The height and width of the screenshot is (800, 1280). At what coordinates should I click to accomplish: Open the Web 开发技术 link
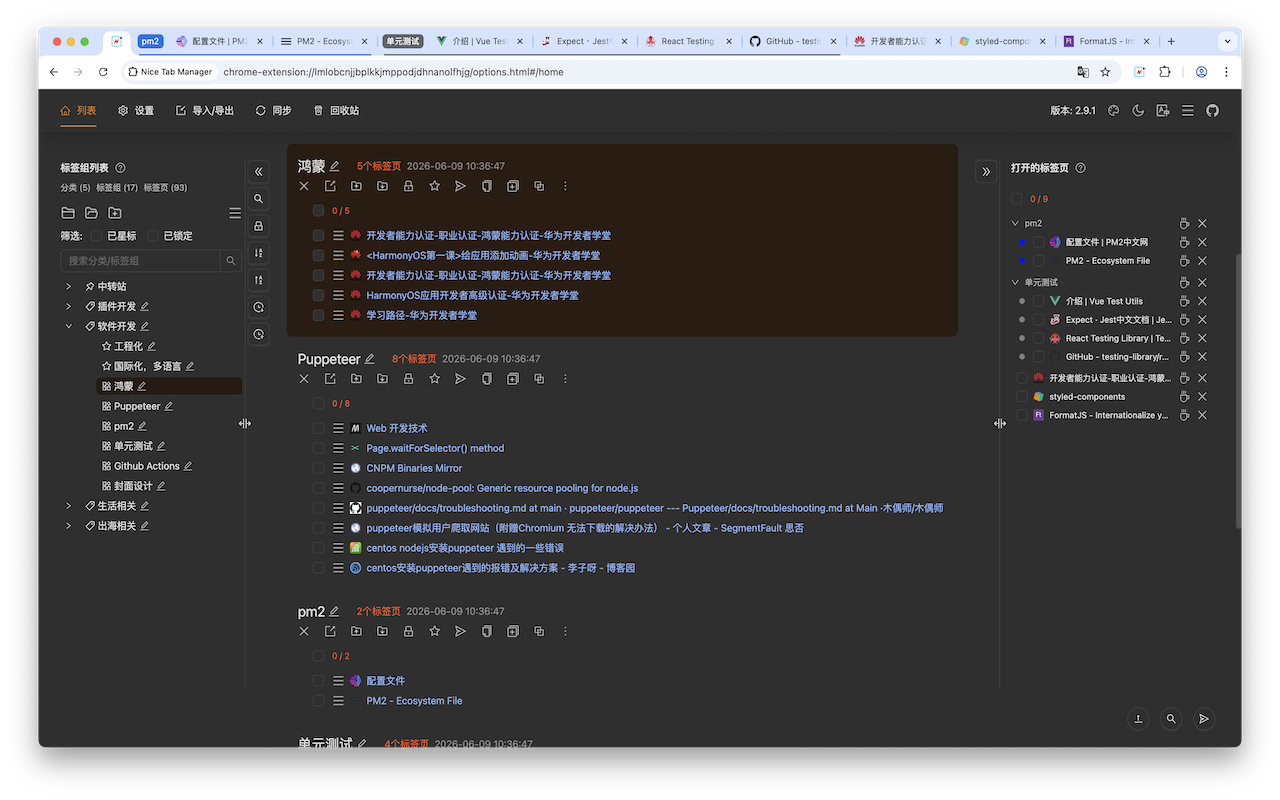(x=397, y=428)
